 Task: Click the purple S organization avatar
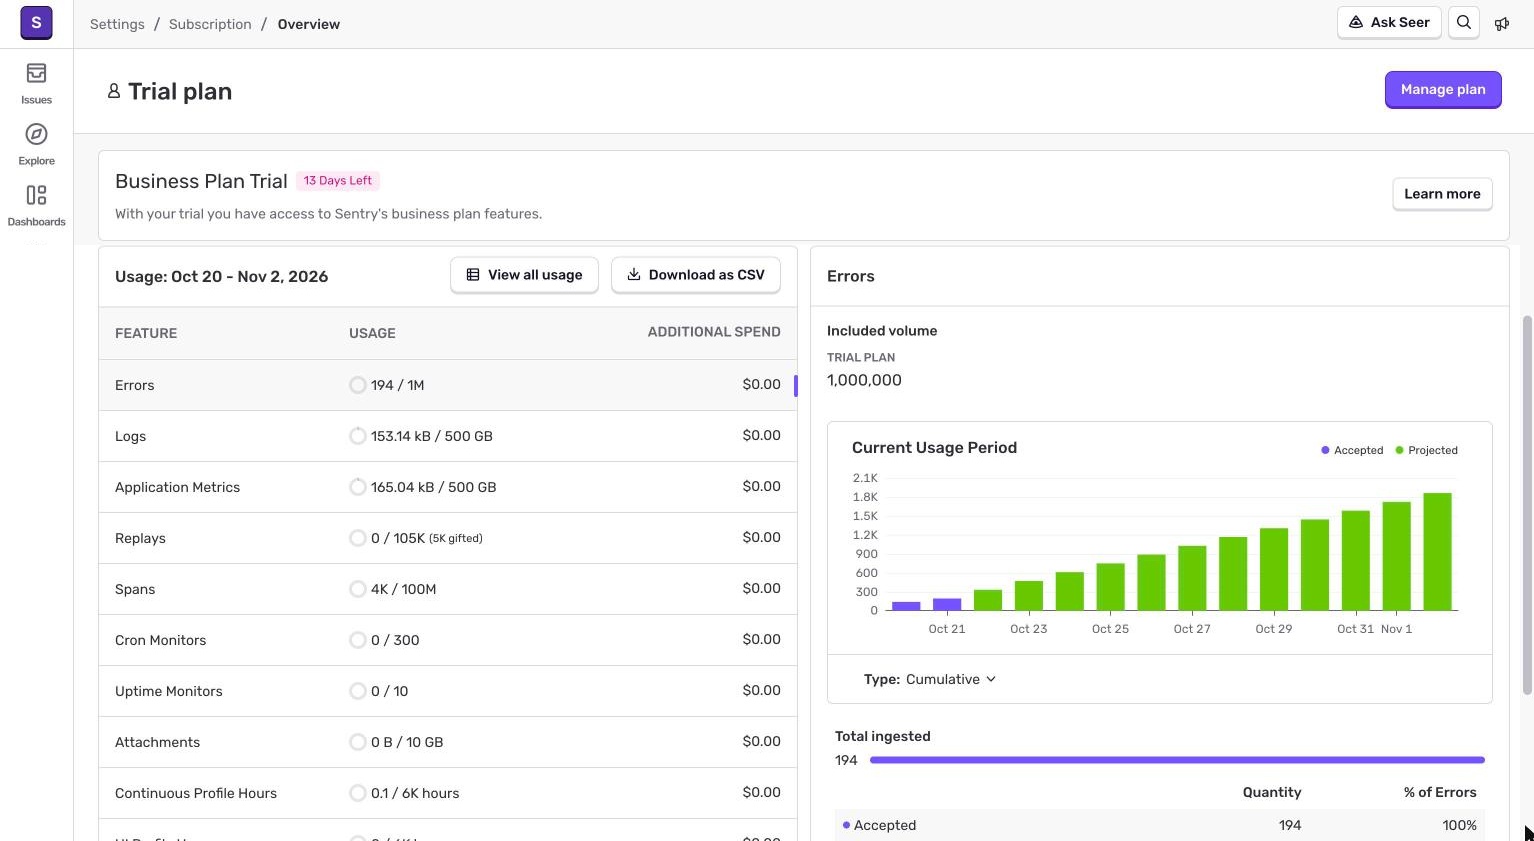36,22
